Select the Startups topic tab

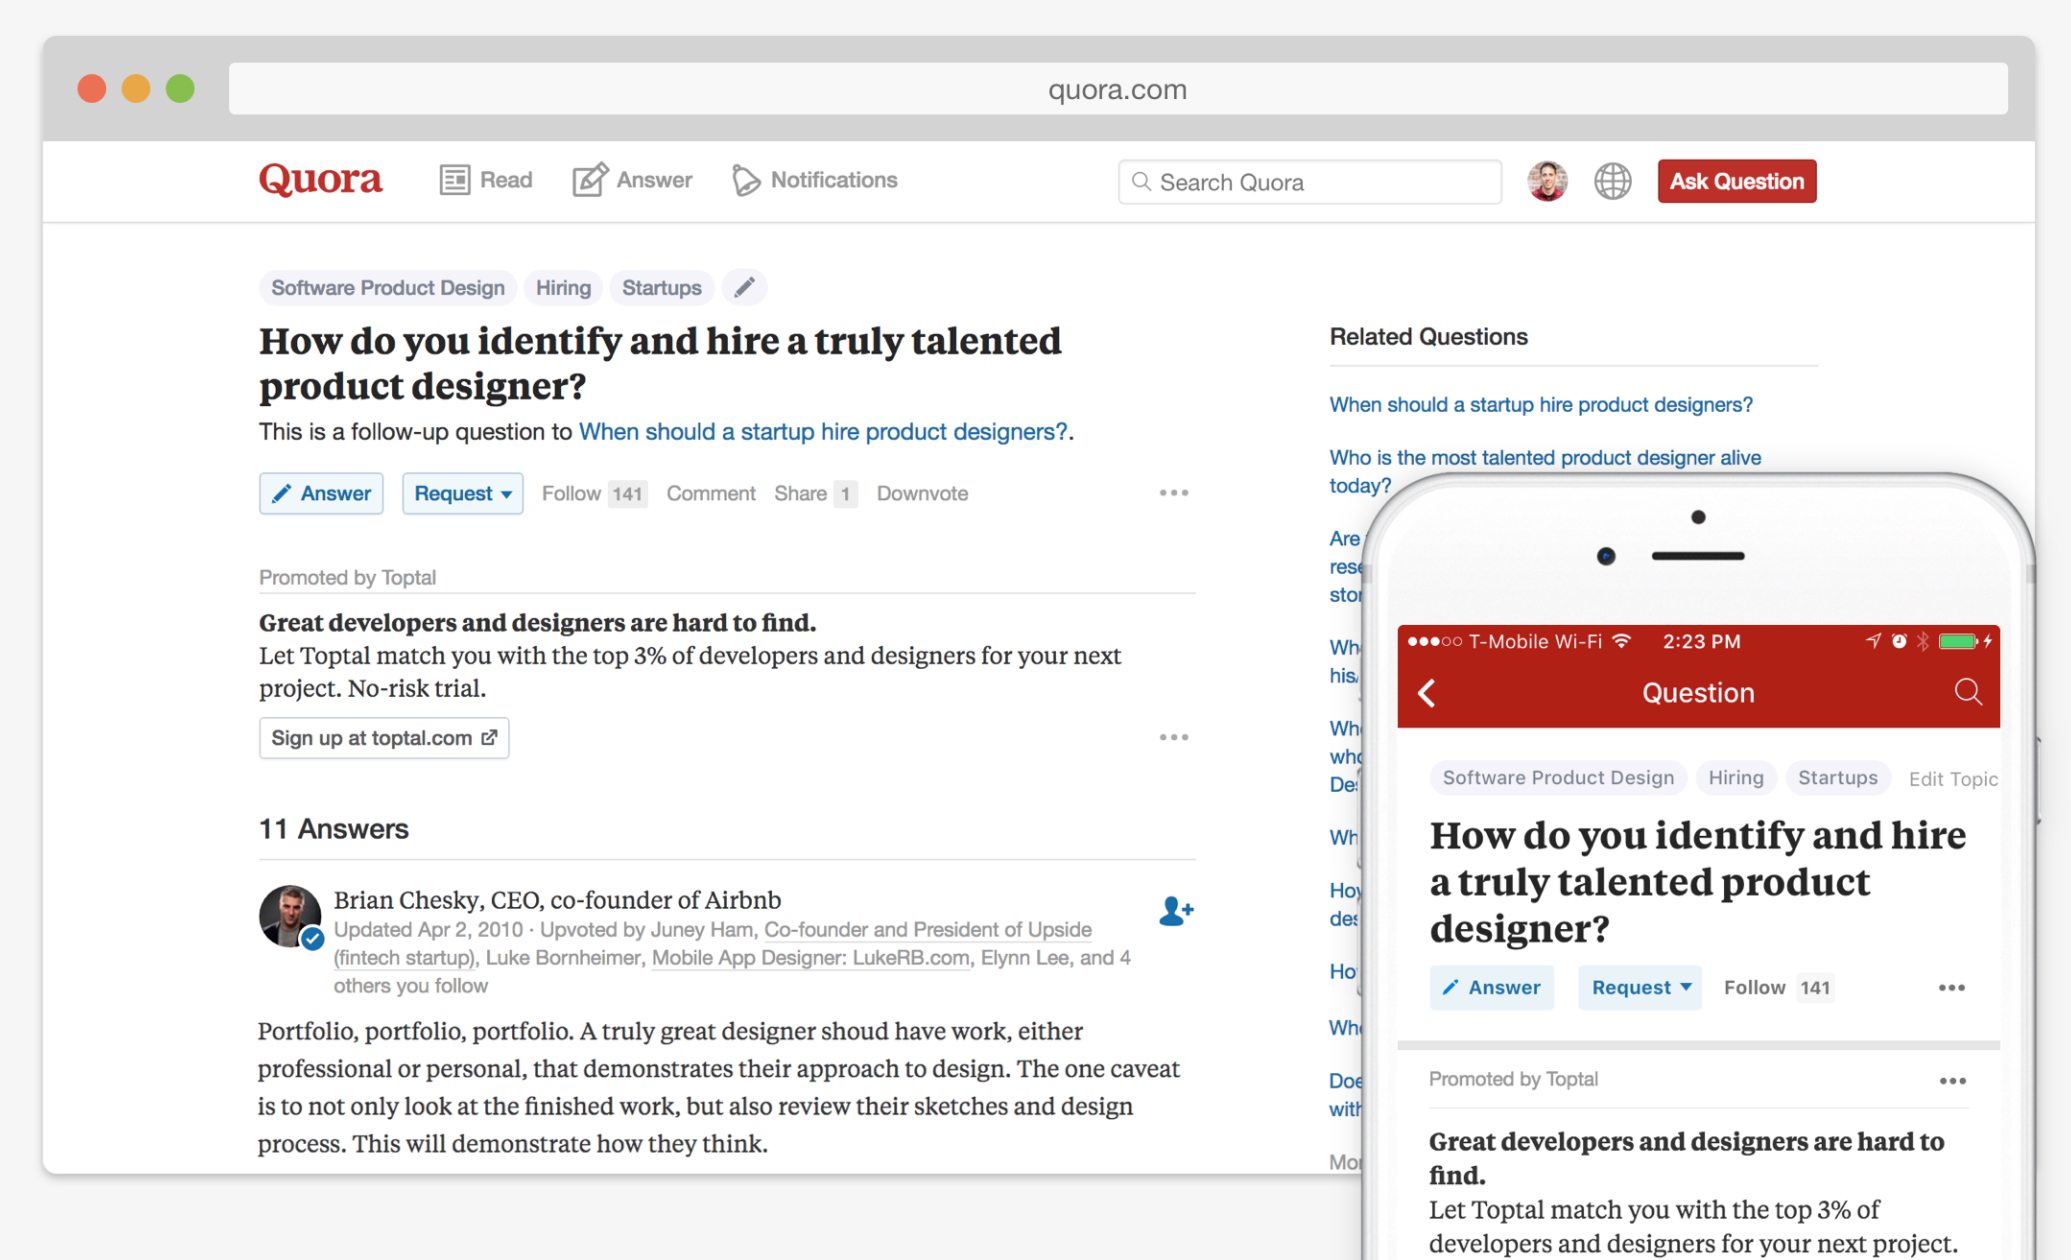pos(661,287)
